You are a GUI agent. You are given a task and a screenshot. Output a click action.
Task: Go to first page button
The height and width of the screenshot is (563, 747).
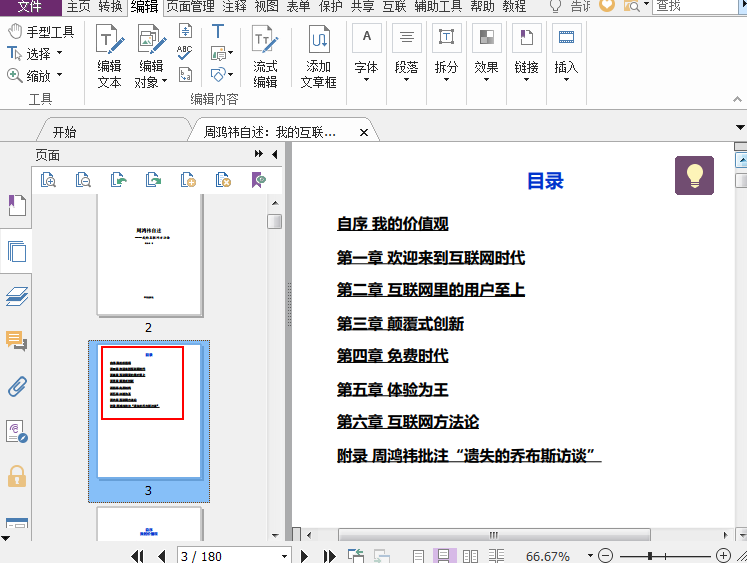[137, 556]
